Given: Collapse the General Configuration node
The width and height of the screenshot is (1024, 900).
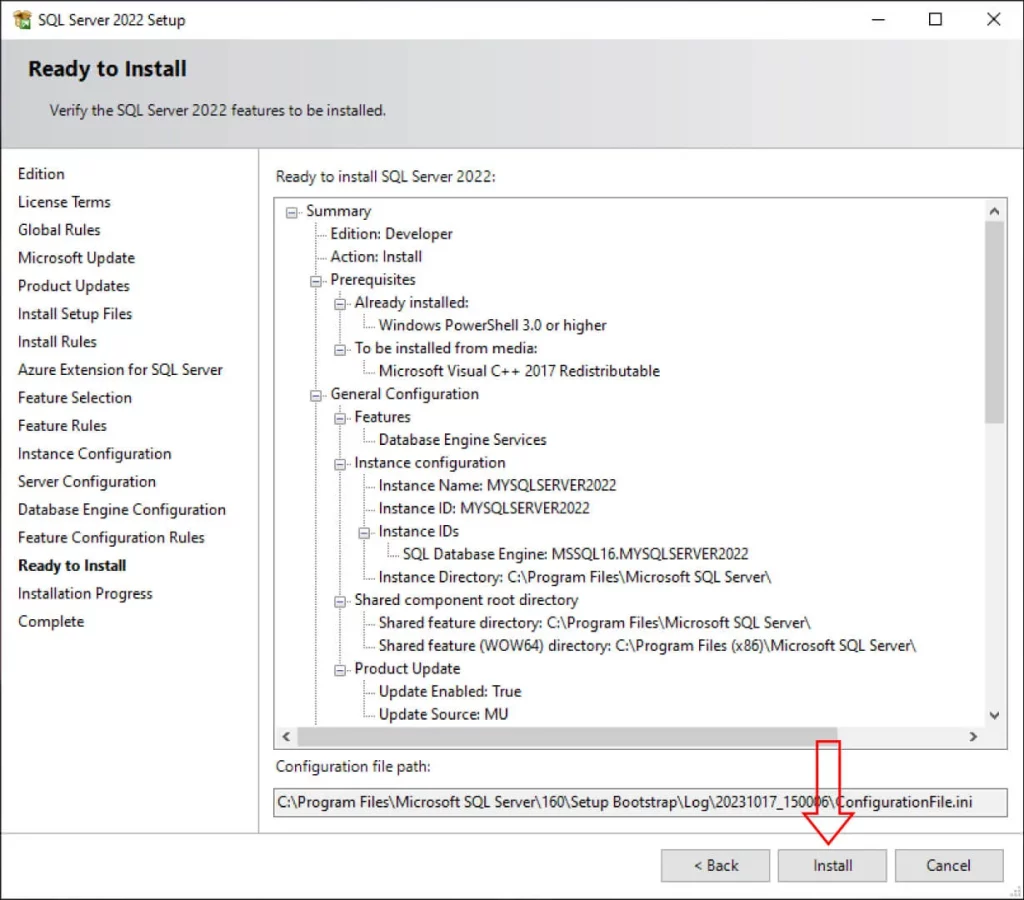Looking at the screenshot, I should click(x=315, y=394).
